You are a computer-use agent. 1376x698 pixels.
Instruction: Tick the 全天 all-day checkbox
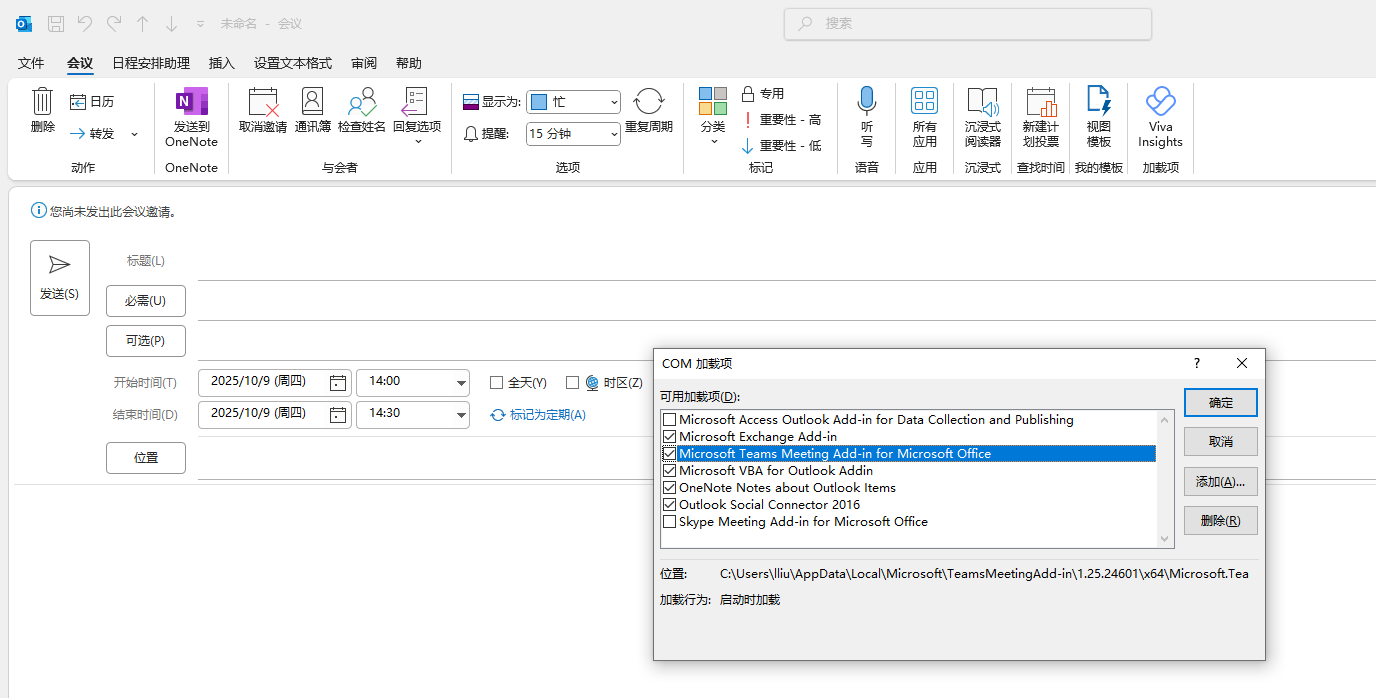click(x=496, y=382)
